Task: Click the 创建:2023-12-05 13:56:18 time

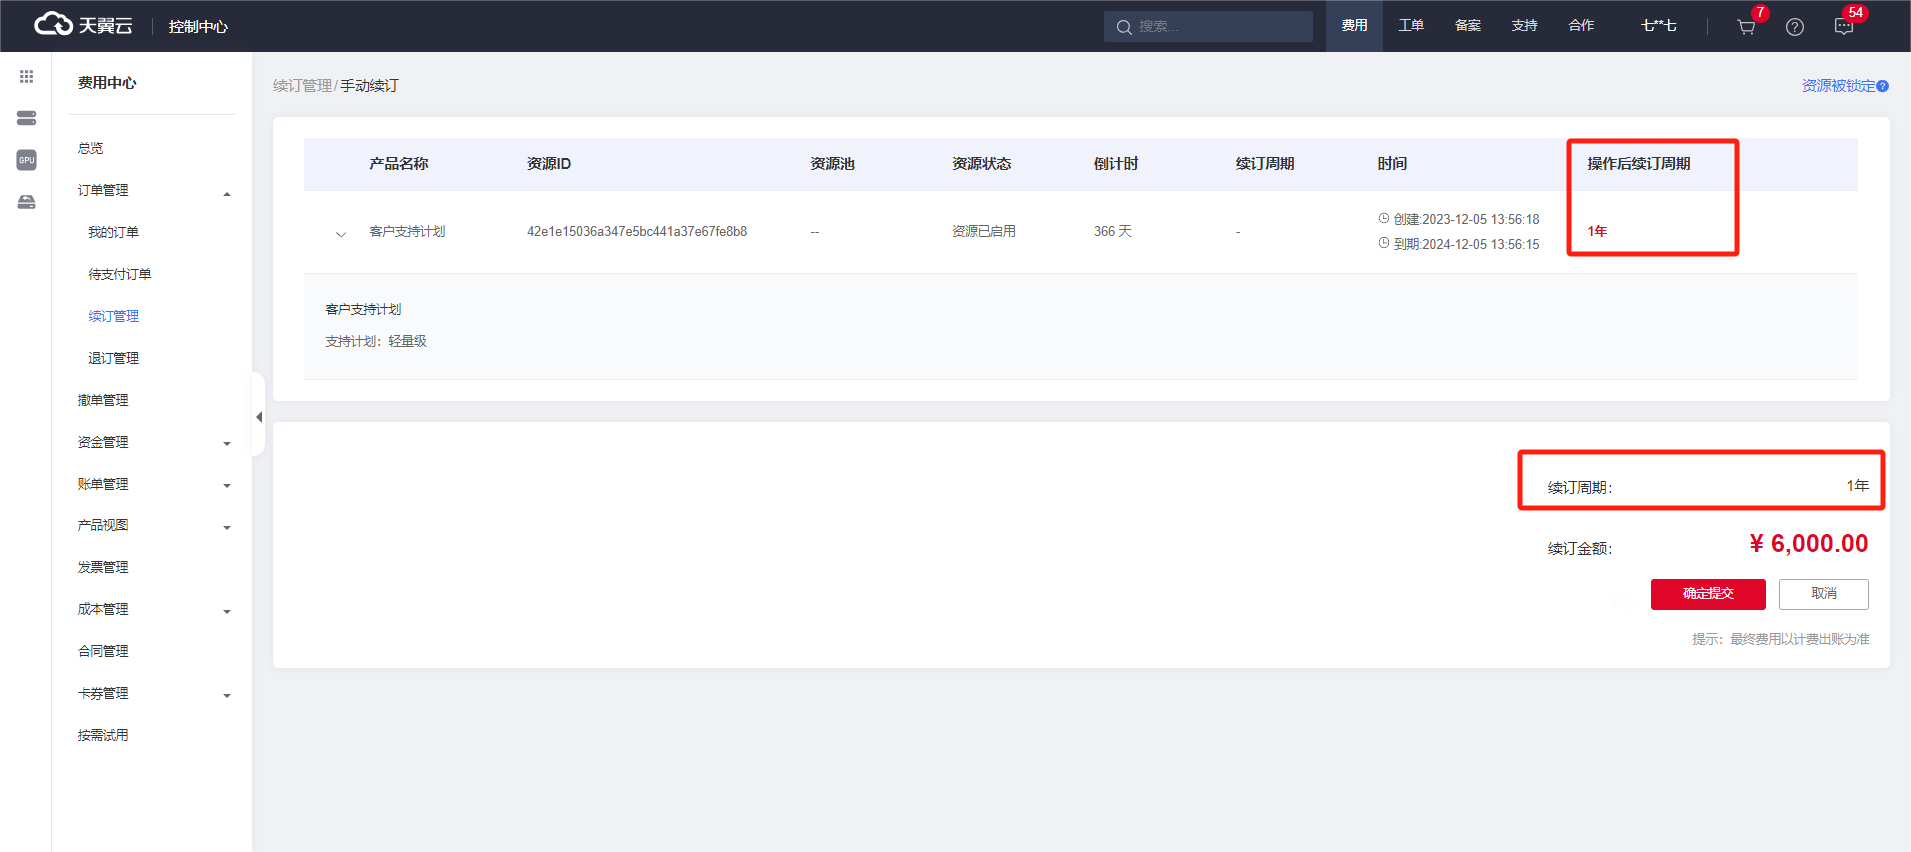Action: 1467,219
